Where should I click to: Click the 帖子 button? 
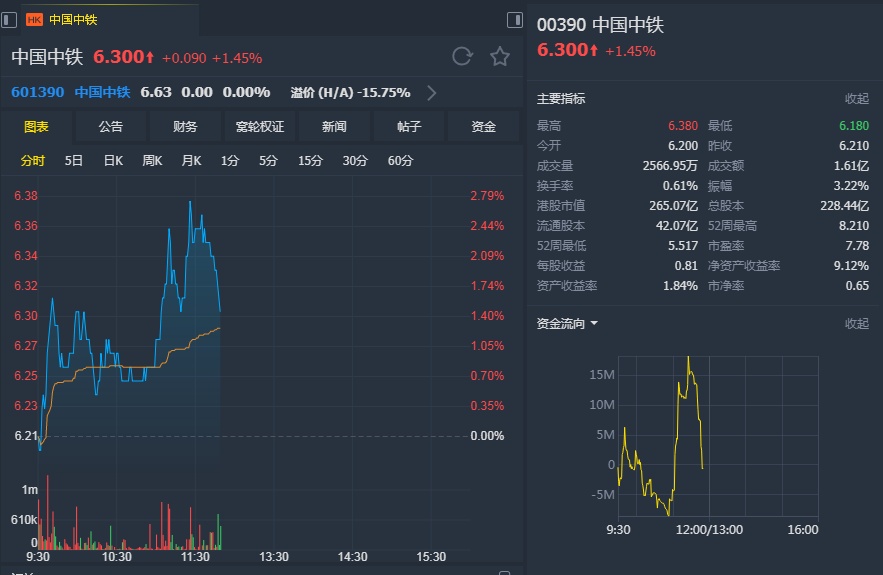tap(409, 127)
